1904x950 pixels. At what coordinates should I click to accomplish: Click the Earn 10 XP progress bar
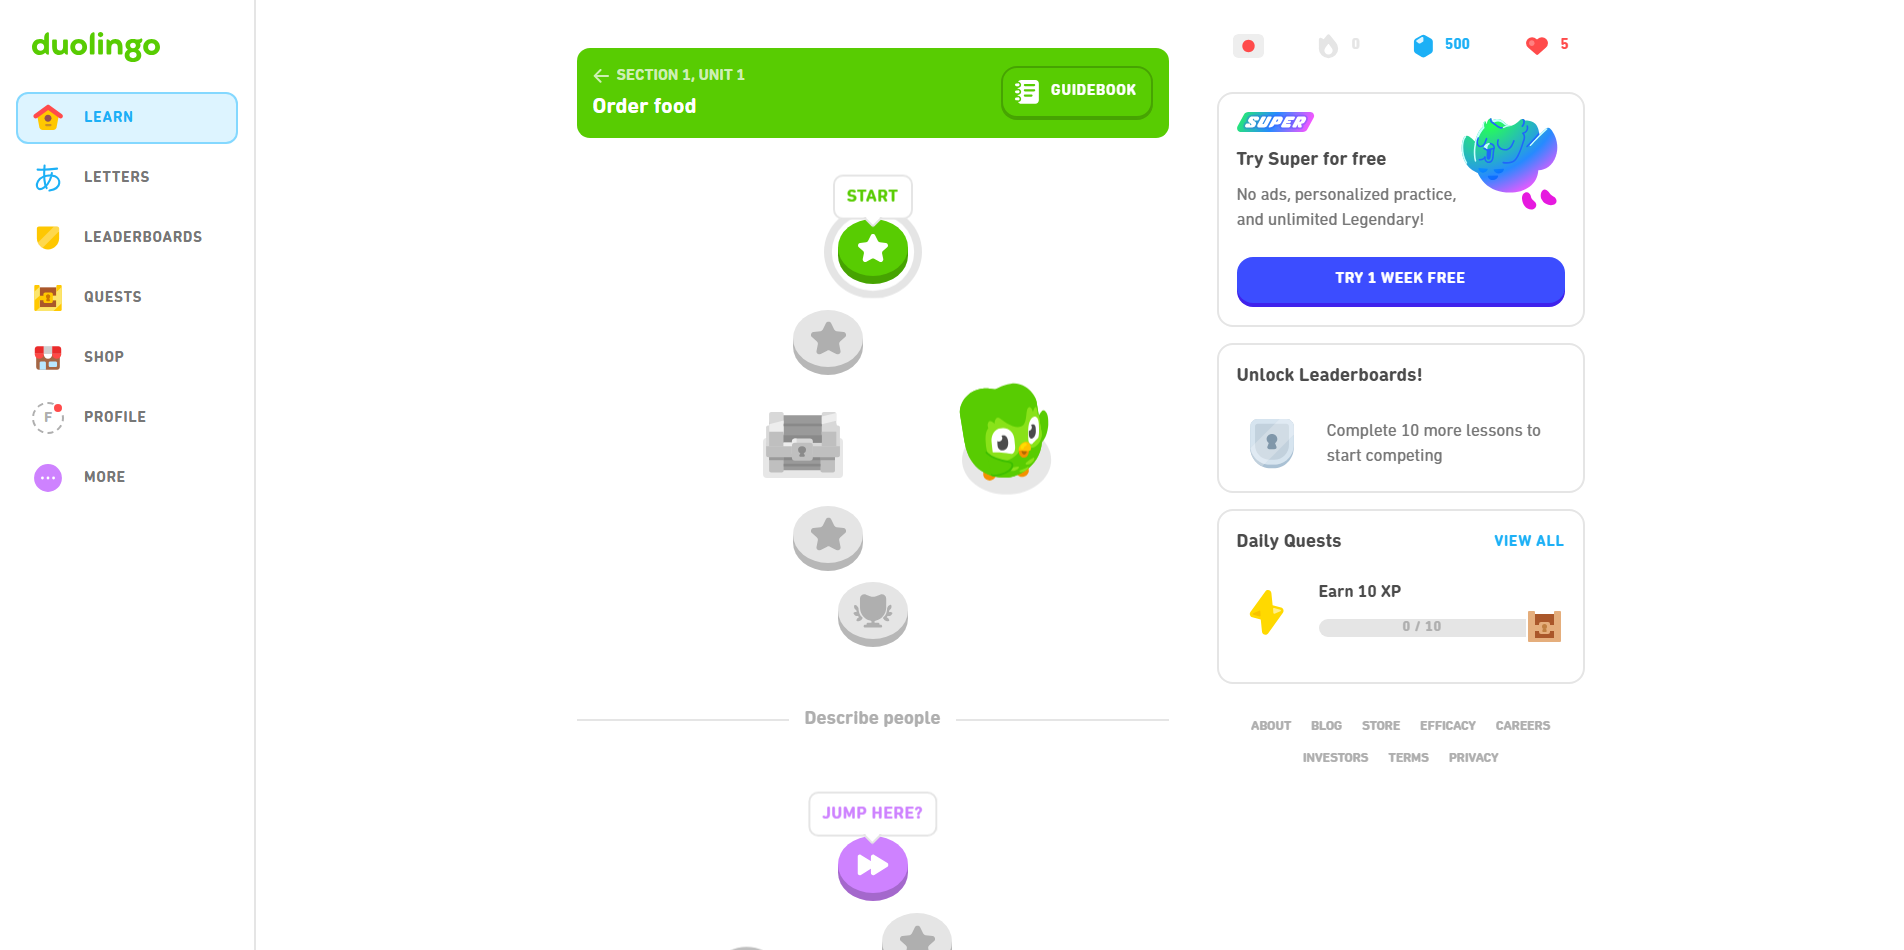[x=1421, y=626]
